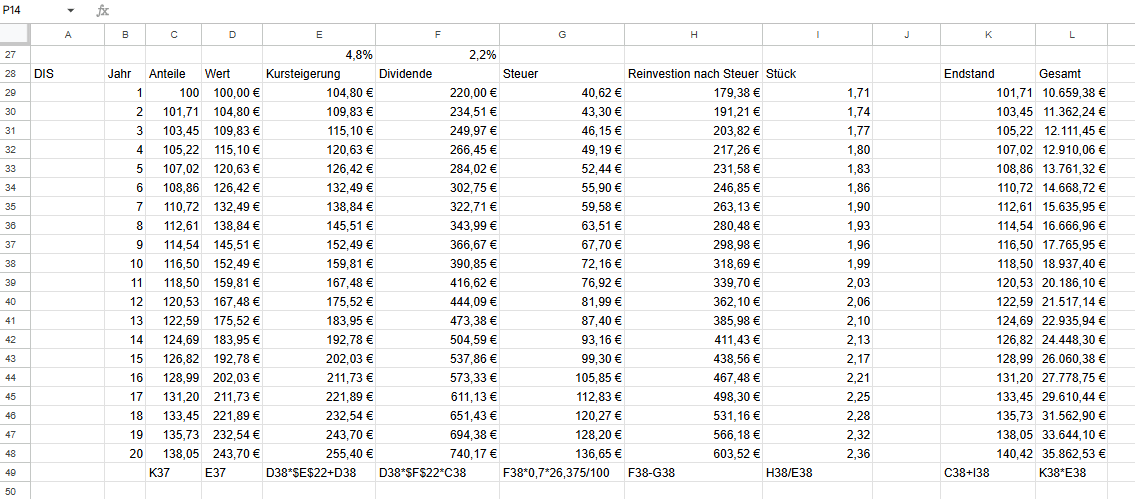Click the 49,19 € tax cell

[562, 149]
